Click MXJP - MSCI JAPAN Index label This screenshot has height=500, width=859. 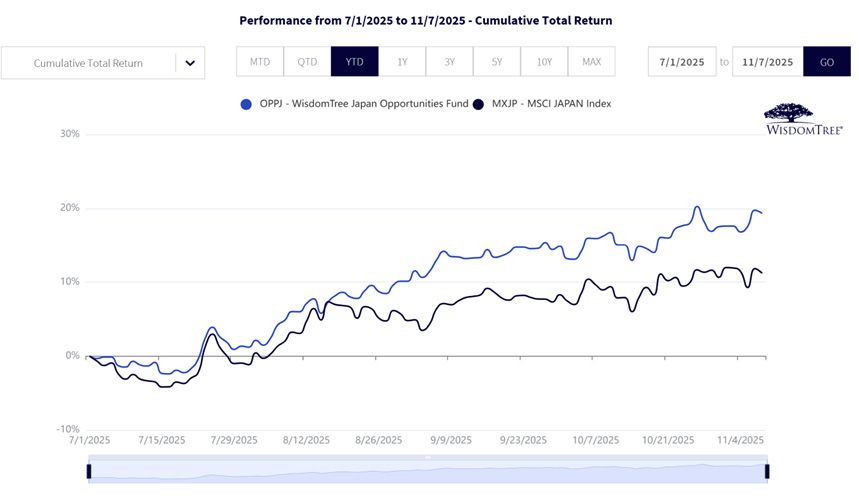click(551, 104)
